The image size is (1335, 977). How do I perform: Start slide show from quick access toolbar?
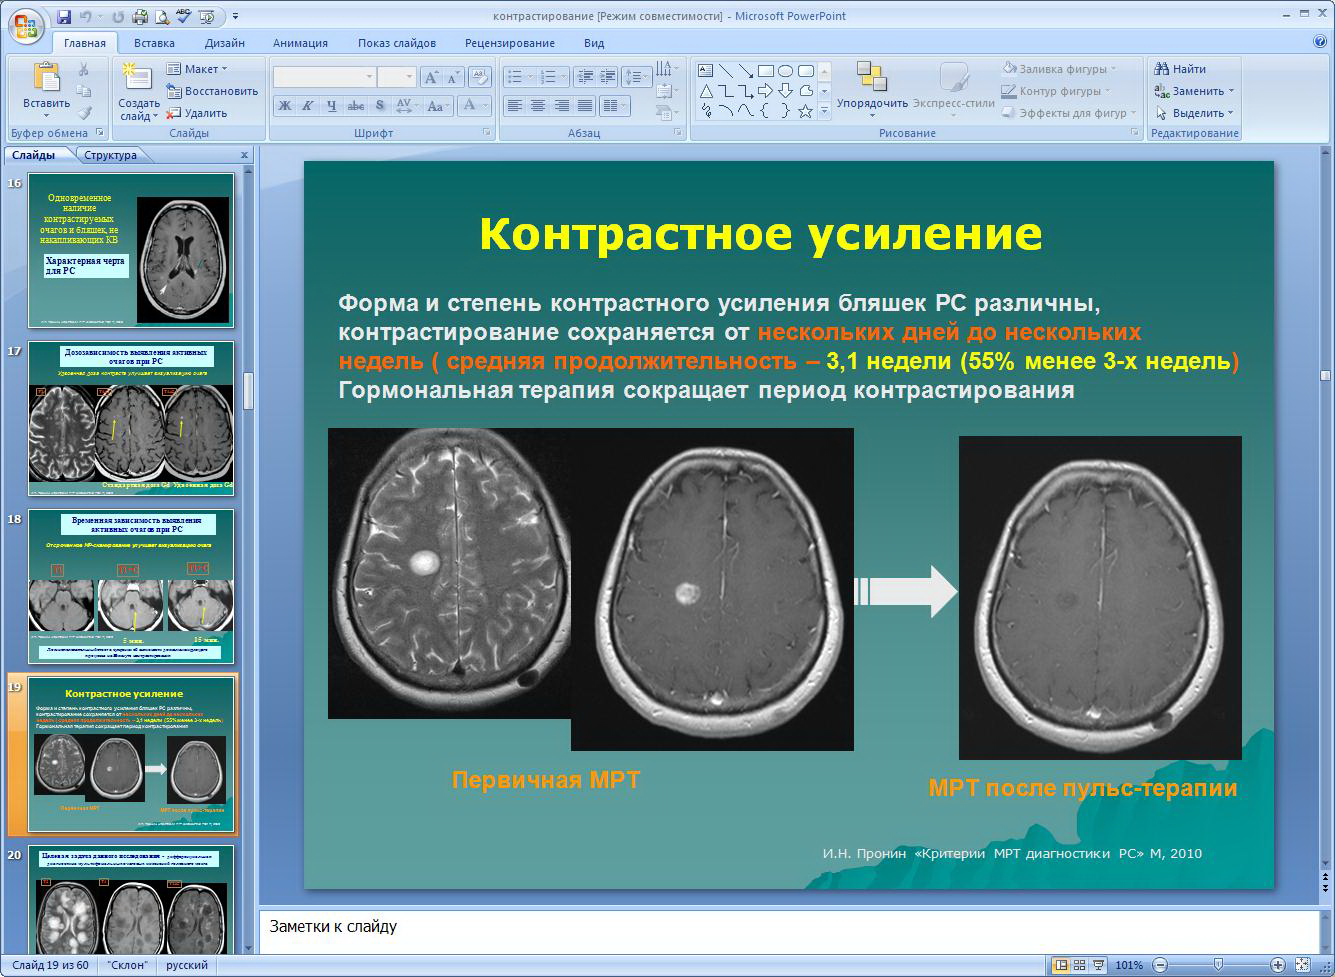[x=207, y=16]
